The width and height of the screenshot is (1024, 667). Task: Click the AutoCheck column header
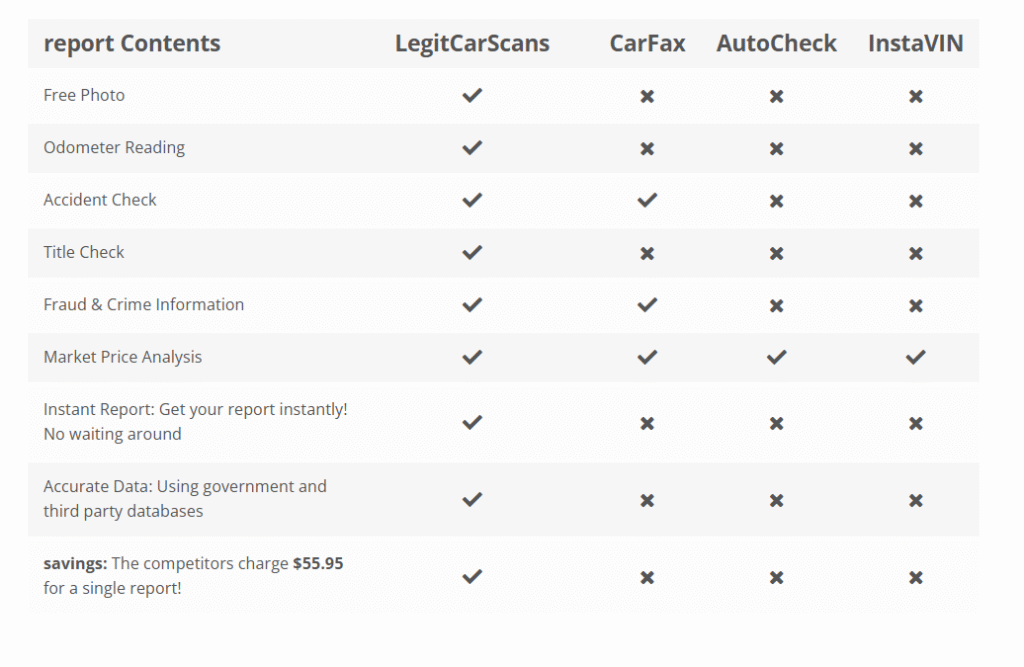[776, 44]
